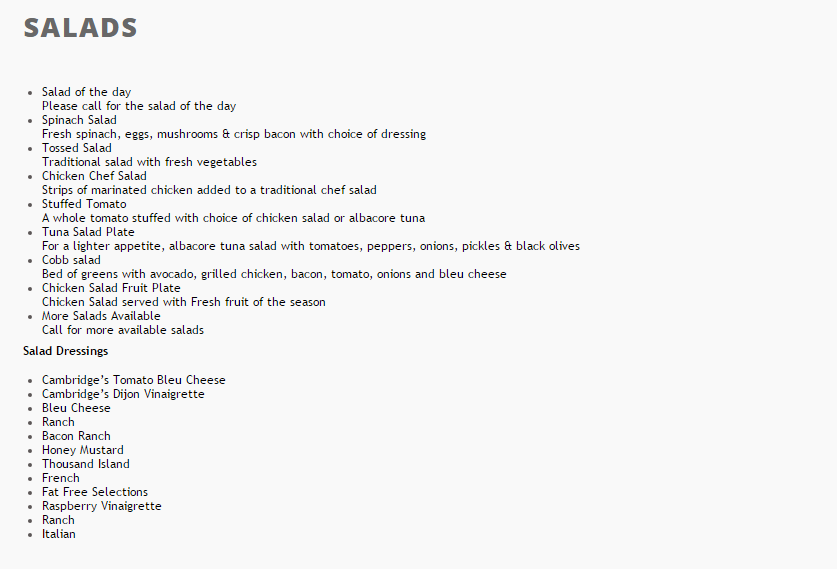Select the Thousand Island dressing
Viewport: 837px width, 569px height.
click(x=86, y=464)
